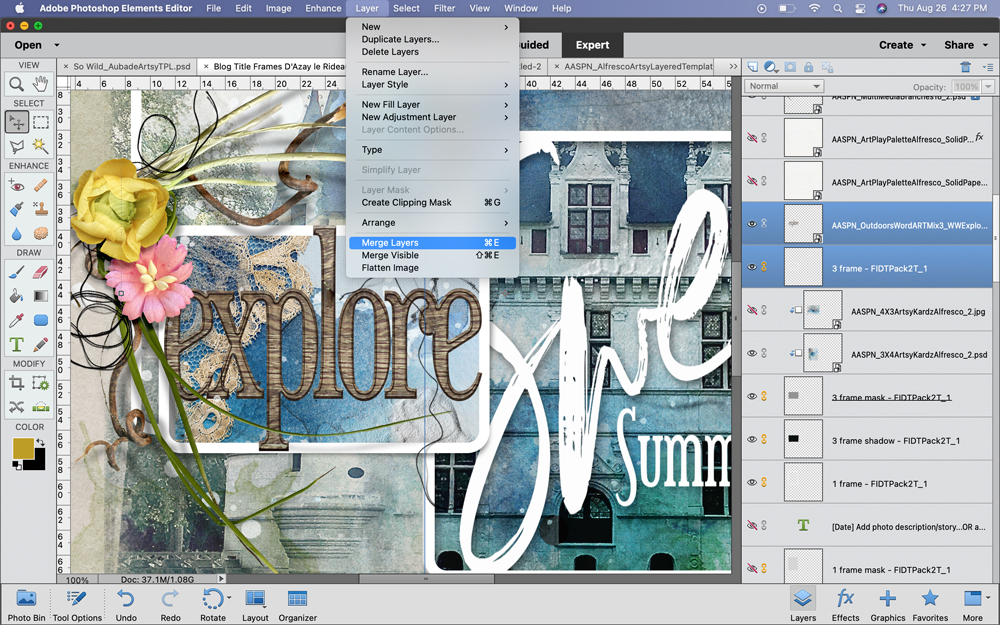Select the Type tool
1000x625 pixels.
[x=17, y=344]
